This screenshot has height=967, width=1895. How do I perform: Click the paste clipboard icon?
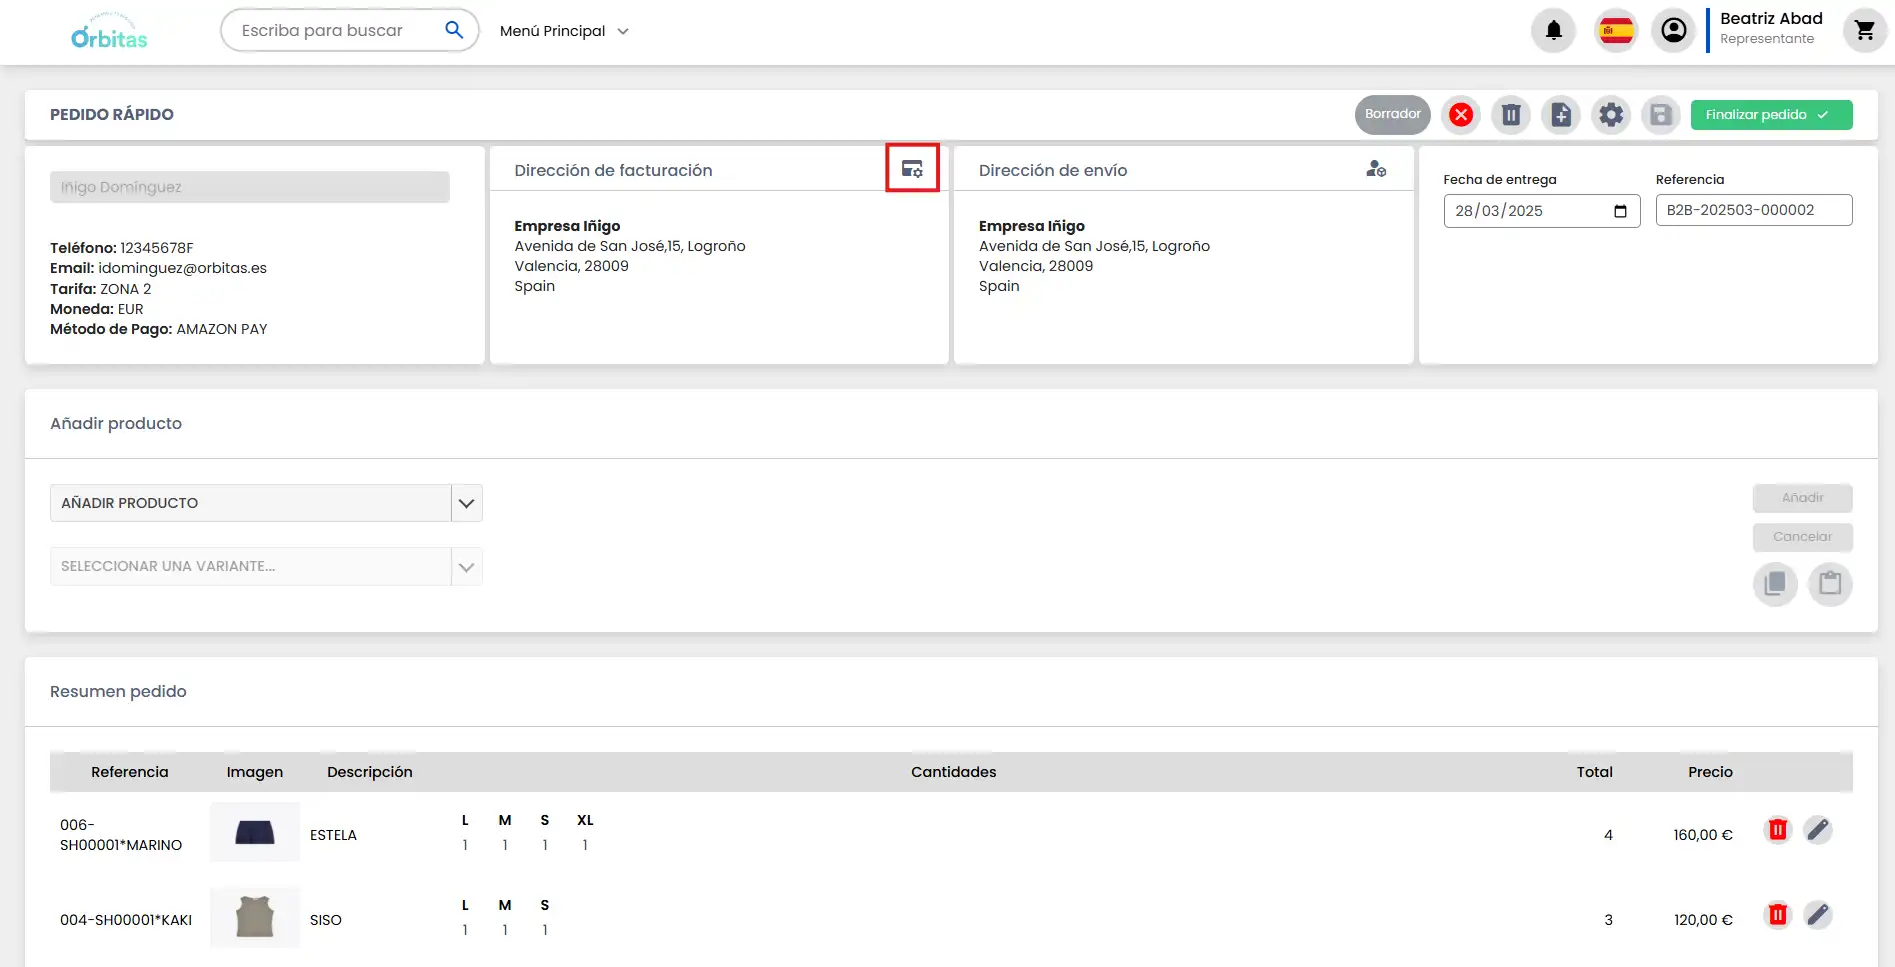(1829, 583)
